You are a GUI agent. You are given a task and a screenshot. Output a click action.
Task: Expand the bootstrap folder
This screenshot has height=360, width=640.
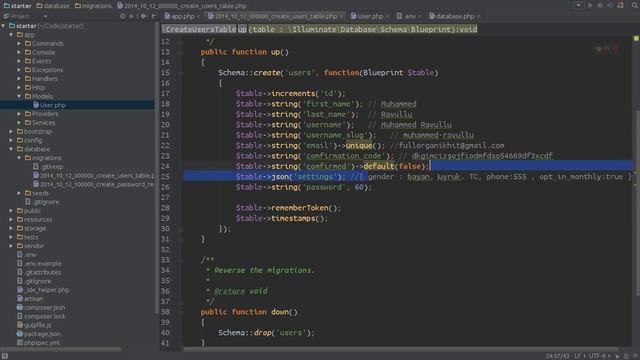coord(11,131)
